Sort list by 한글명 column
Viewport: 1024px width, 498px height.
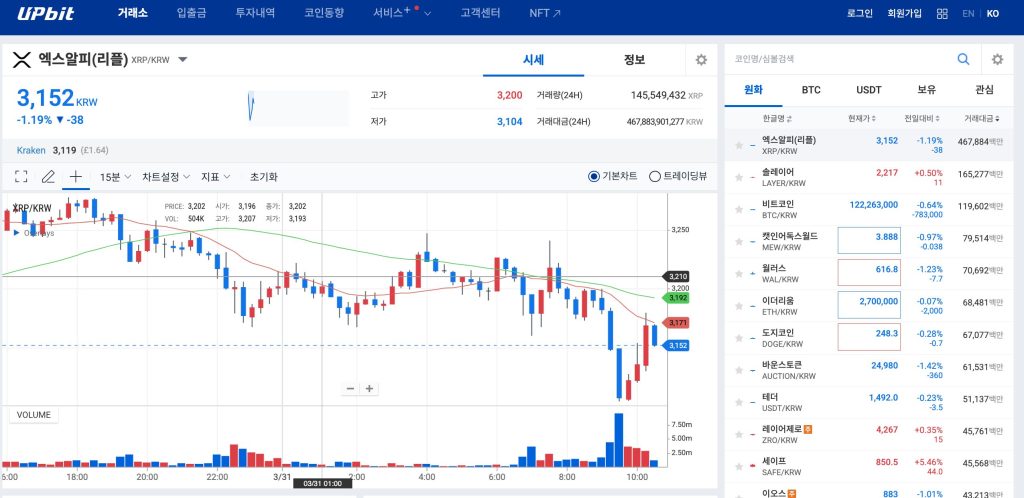[777, 118]
